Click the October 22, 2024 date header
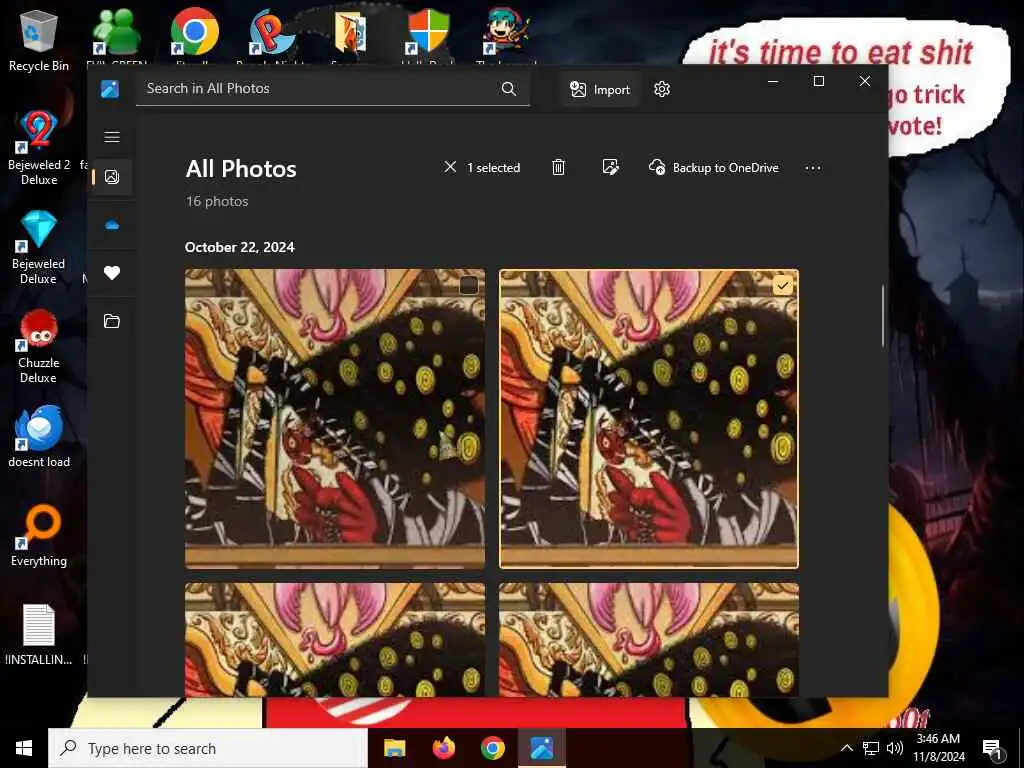The height and width of the screenshot is (768, 1024). coord(240,247)
